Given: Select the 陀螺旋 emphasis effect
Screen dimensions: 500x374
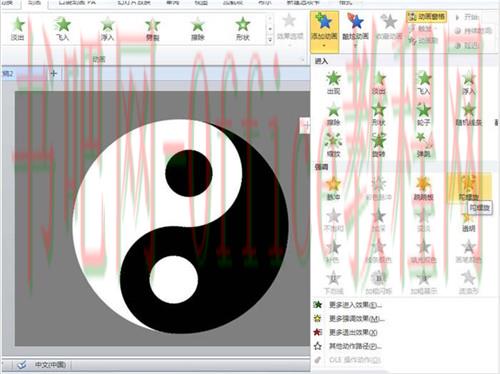Looking at the screenshot, I should [469, 187].
